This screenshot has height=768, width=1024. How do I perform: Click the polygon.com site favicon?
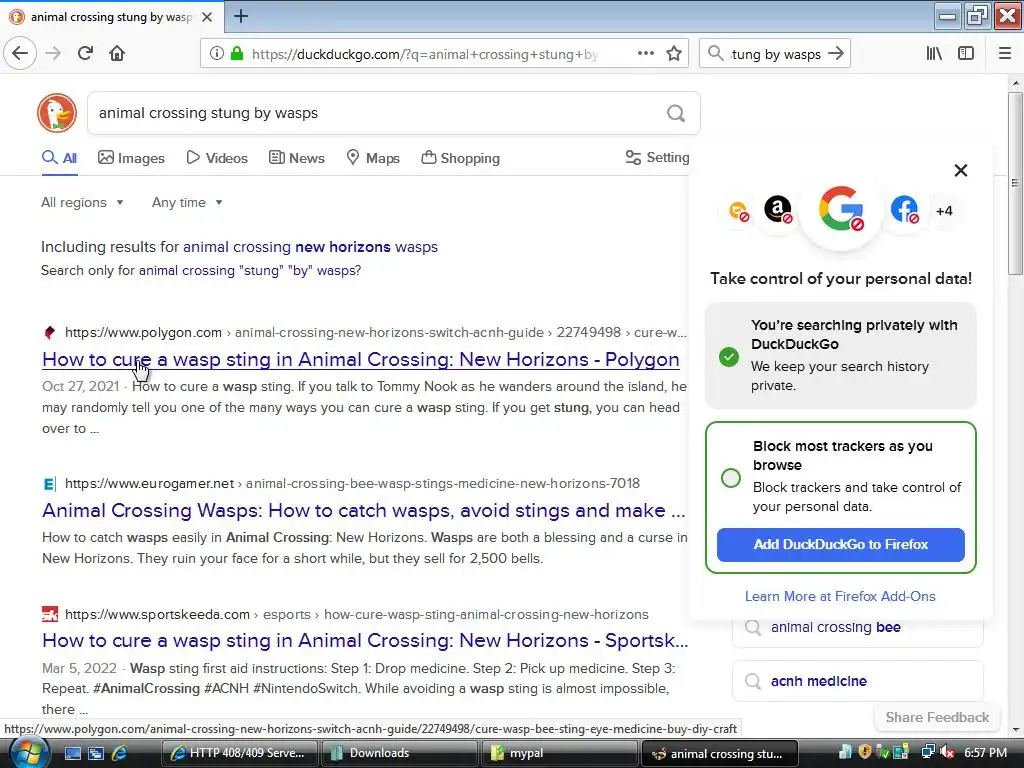tap(50, 332)
